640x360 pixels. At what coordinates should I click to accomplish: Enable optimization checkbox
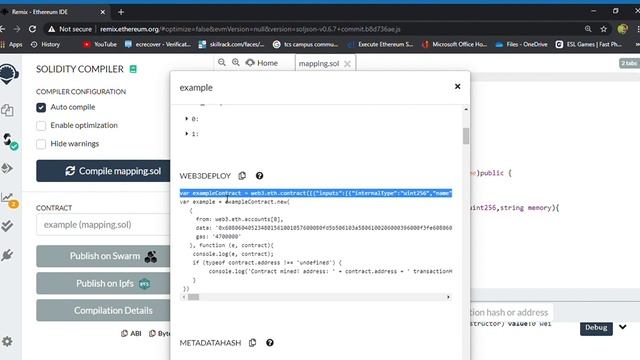[x=41, y=126]
